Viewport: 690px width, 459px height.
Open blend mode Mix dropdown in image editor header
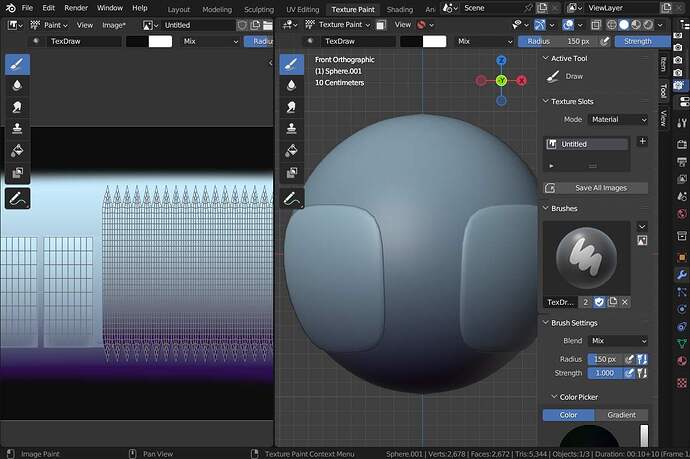coord(211,41)
